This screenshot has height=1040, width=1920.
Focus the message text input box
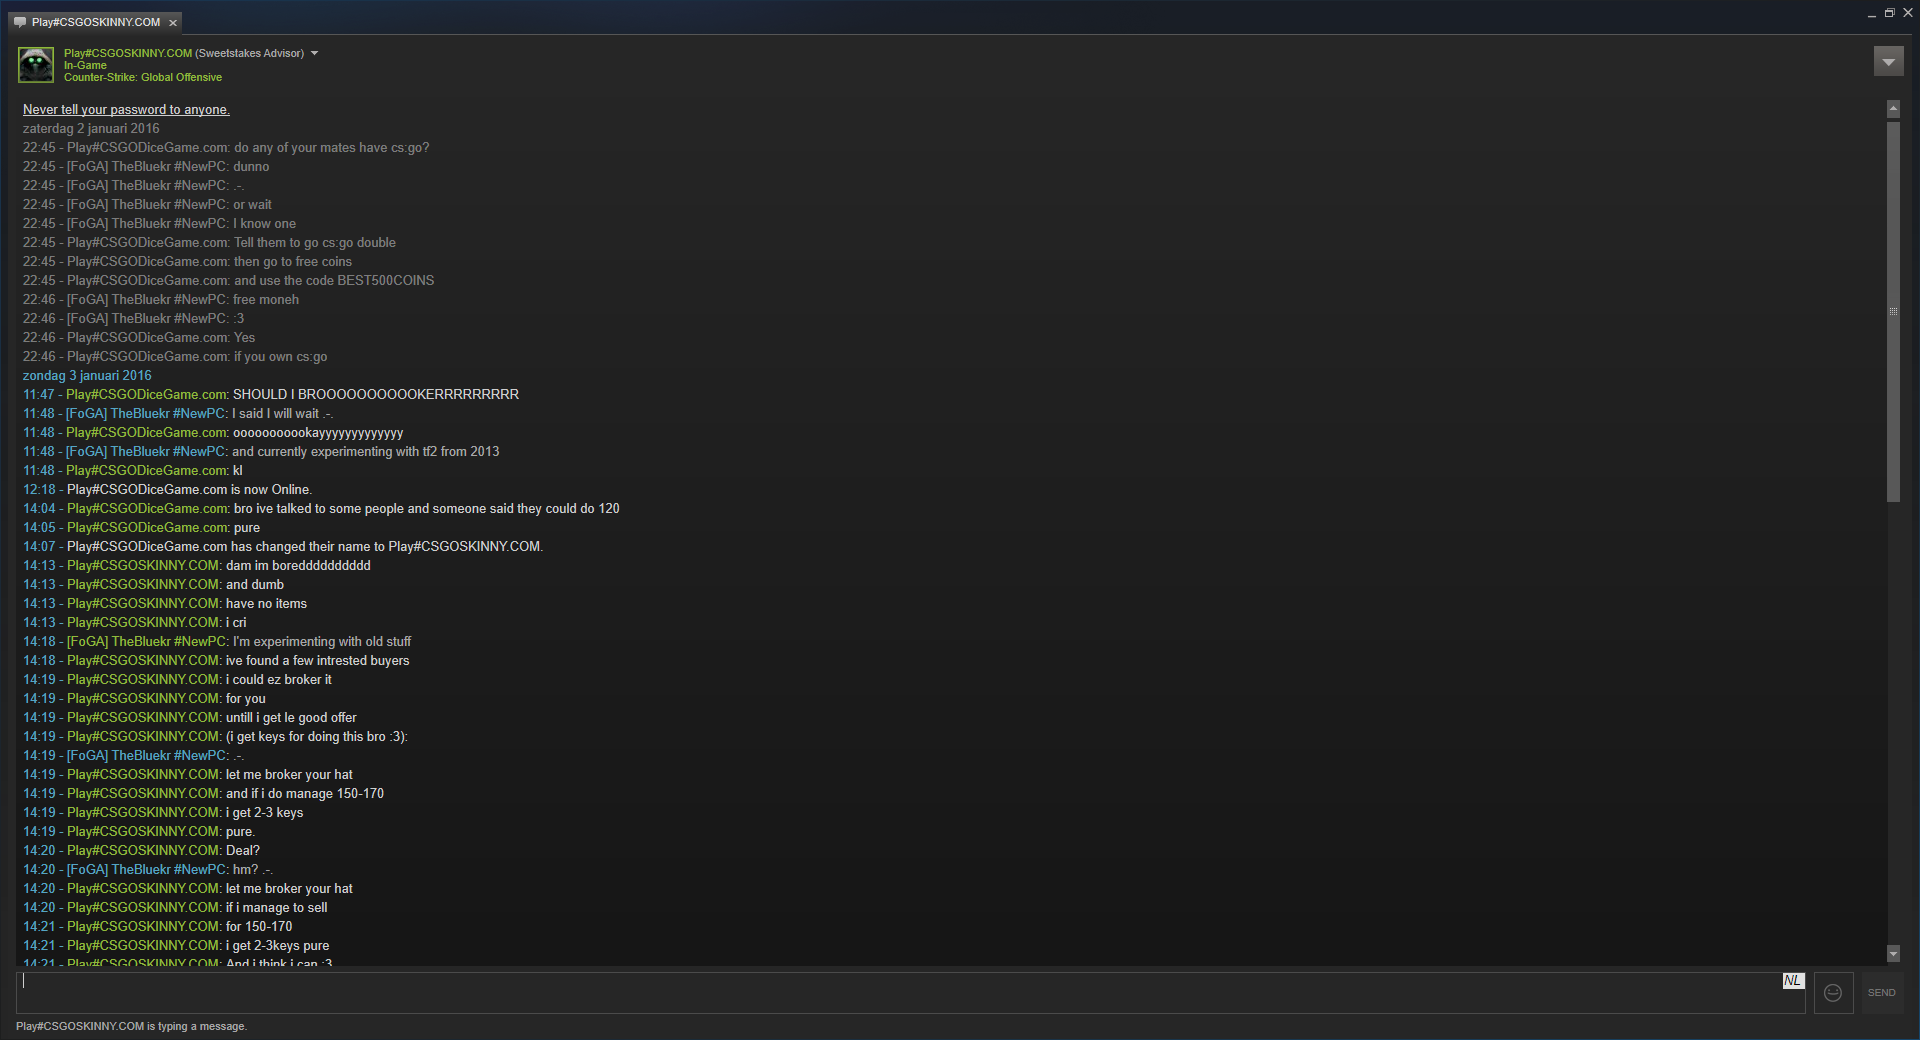pyautogui.click(x=900, y=993)
